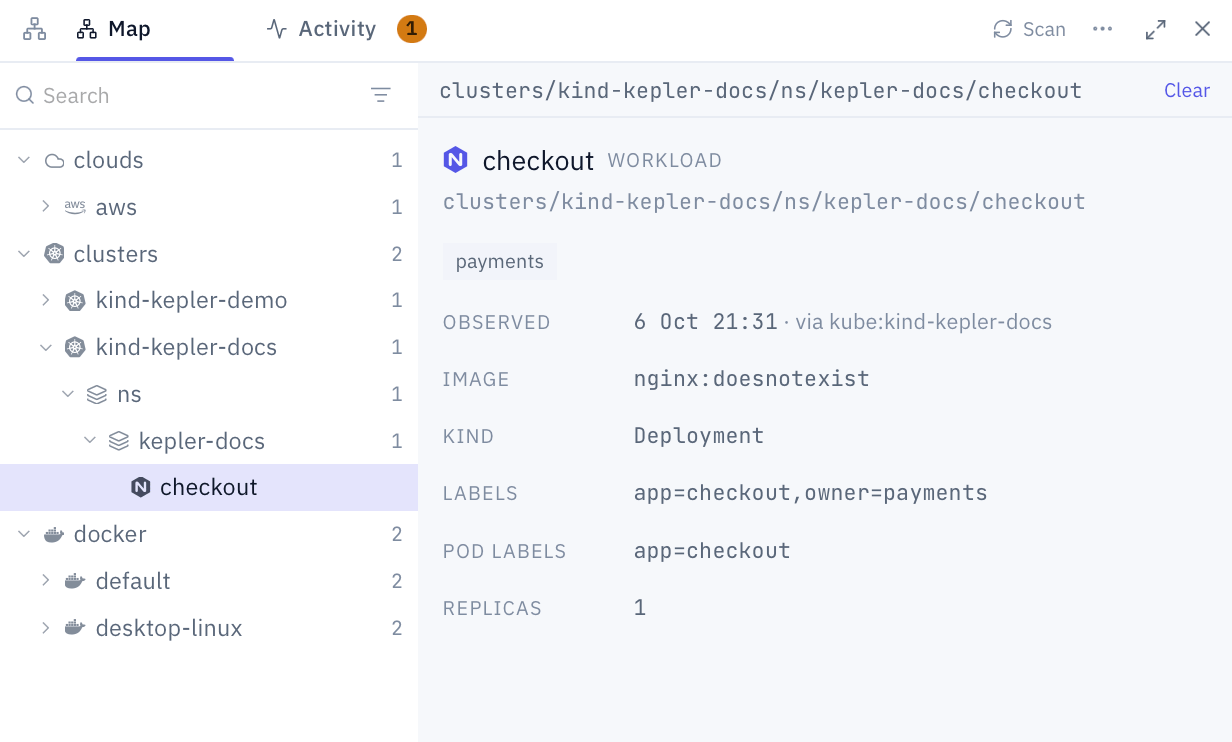
Task: Click the nginx icon in the checkout header
Action: coord(456,160)
